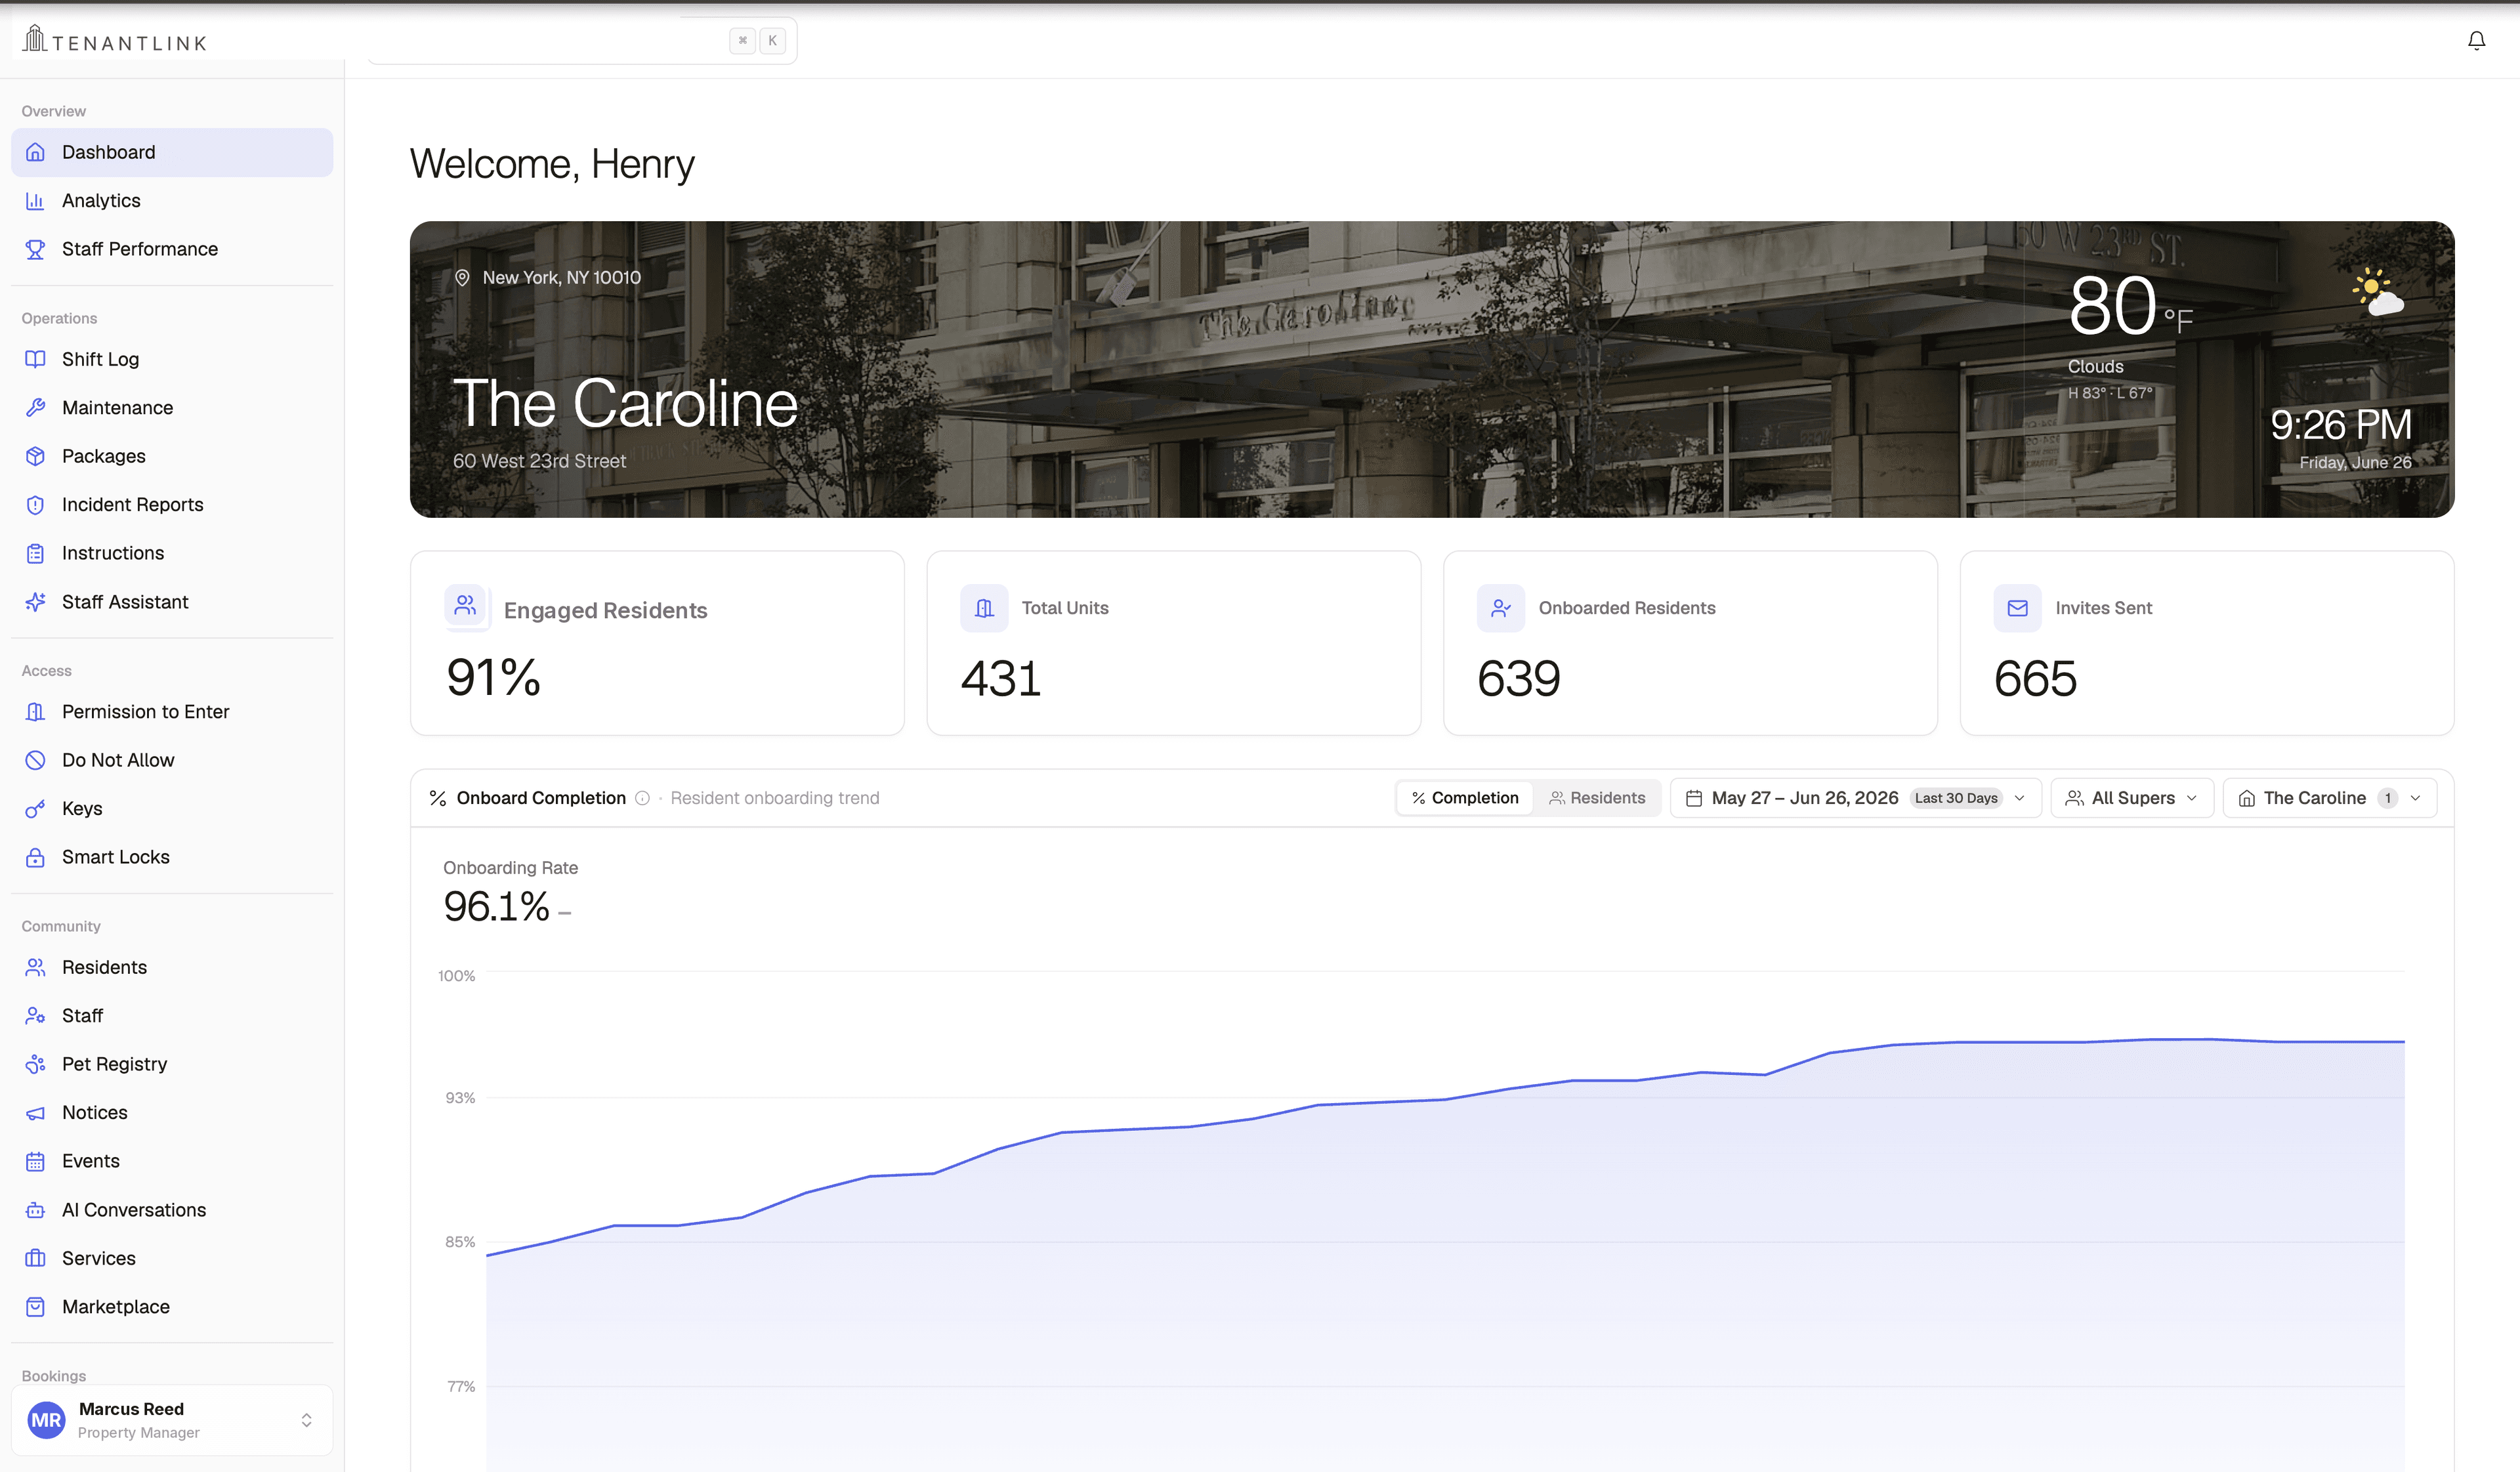Screen dimensions: 2520x1472
Task: Open the May 27 – Jun 26 date range dropdown
Action: [x=1855, y=798]
